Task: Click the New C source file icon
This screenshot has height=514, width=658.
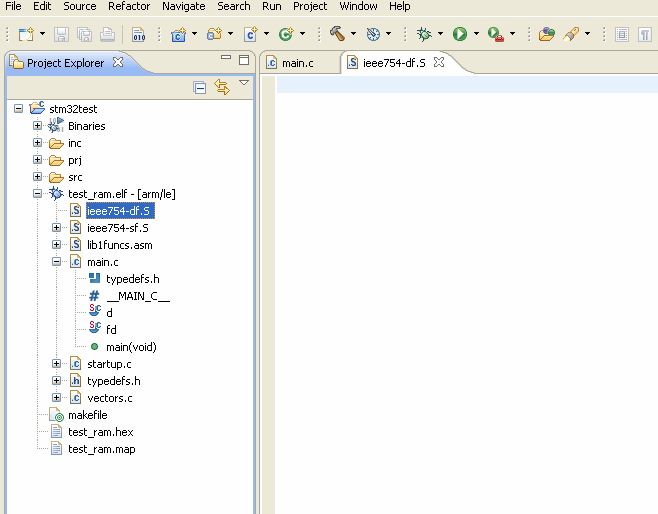Action: tap(251, 34)
